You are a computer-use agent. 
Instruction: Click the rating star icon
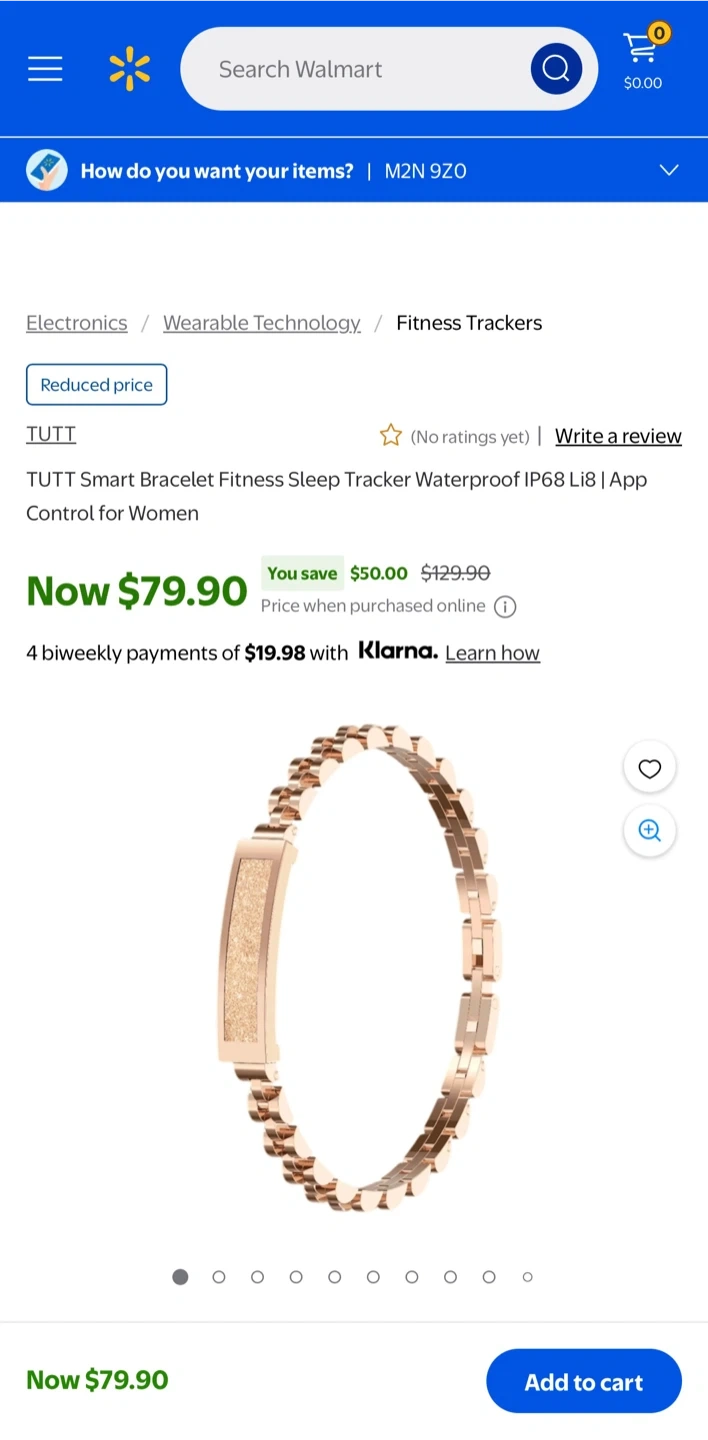pos(390,436)
